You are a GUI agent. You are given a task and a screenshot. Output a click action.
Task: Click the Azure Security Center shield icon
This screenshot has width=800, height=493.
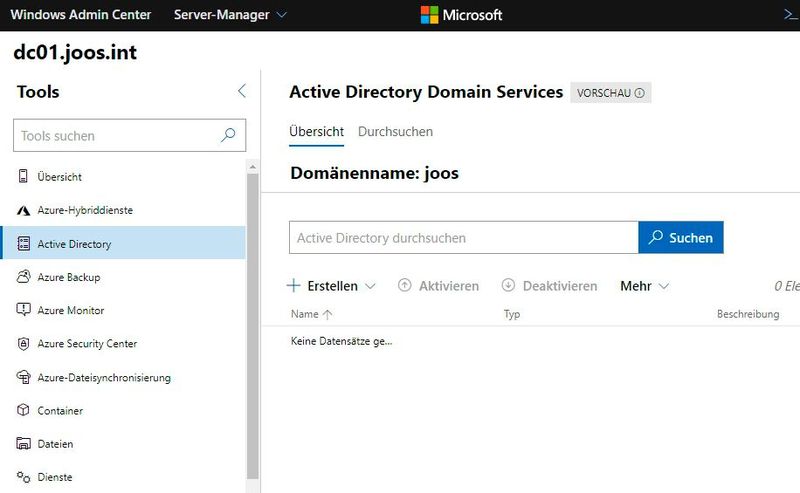point(23,343)
